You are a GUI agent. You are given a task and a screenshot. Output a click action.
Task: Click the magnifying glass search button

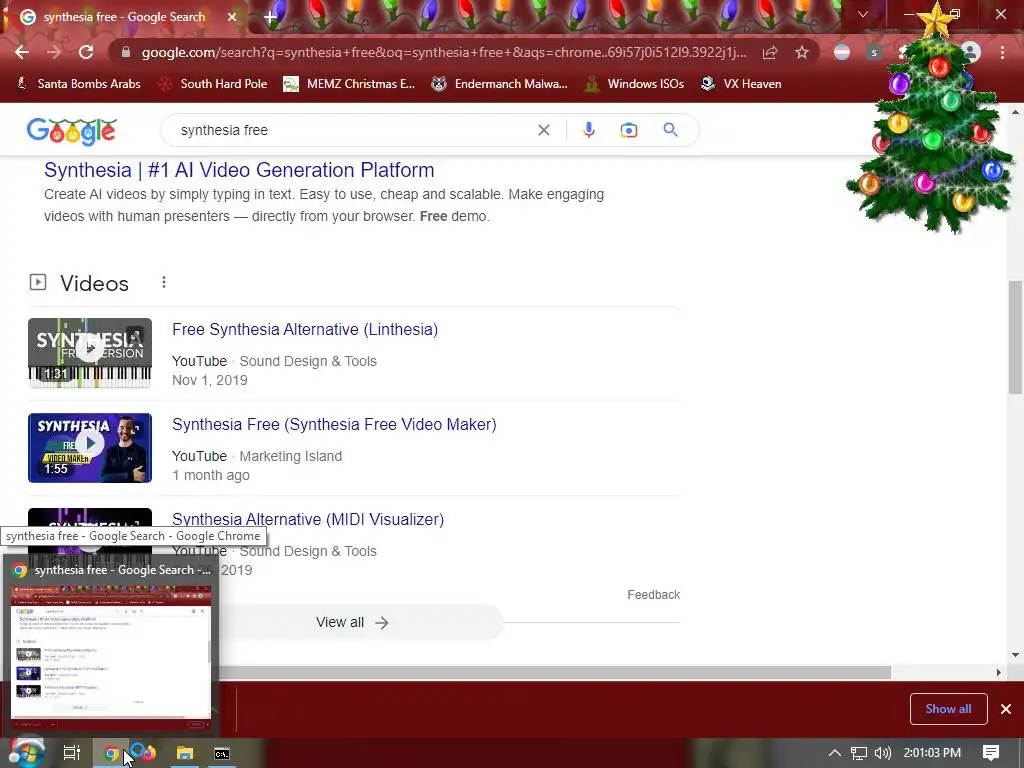tap(670, 130)
